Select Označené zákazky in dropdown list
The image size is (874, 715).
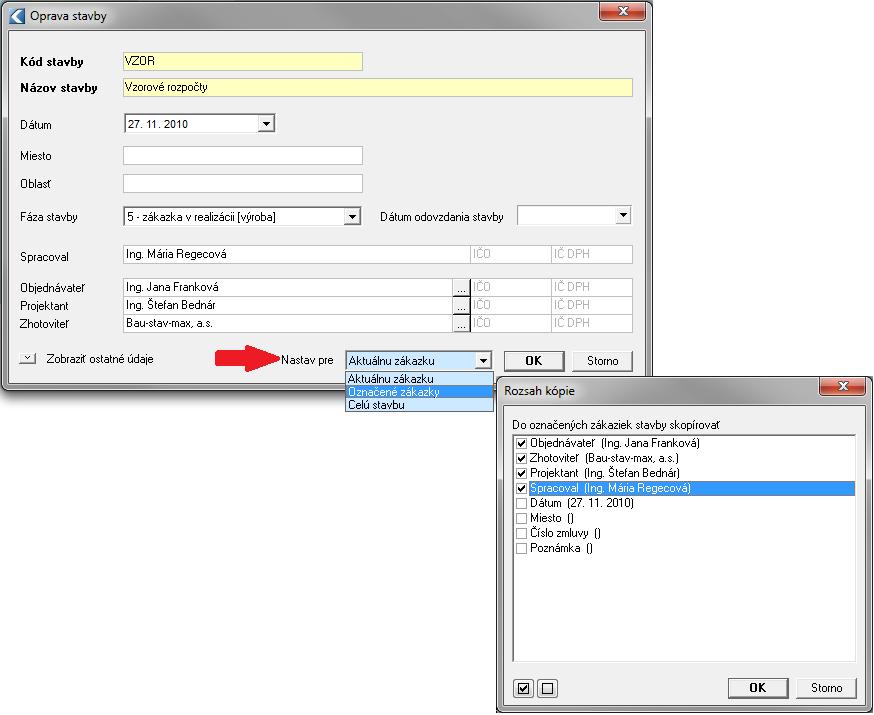pos(419,392)
